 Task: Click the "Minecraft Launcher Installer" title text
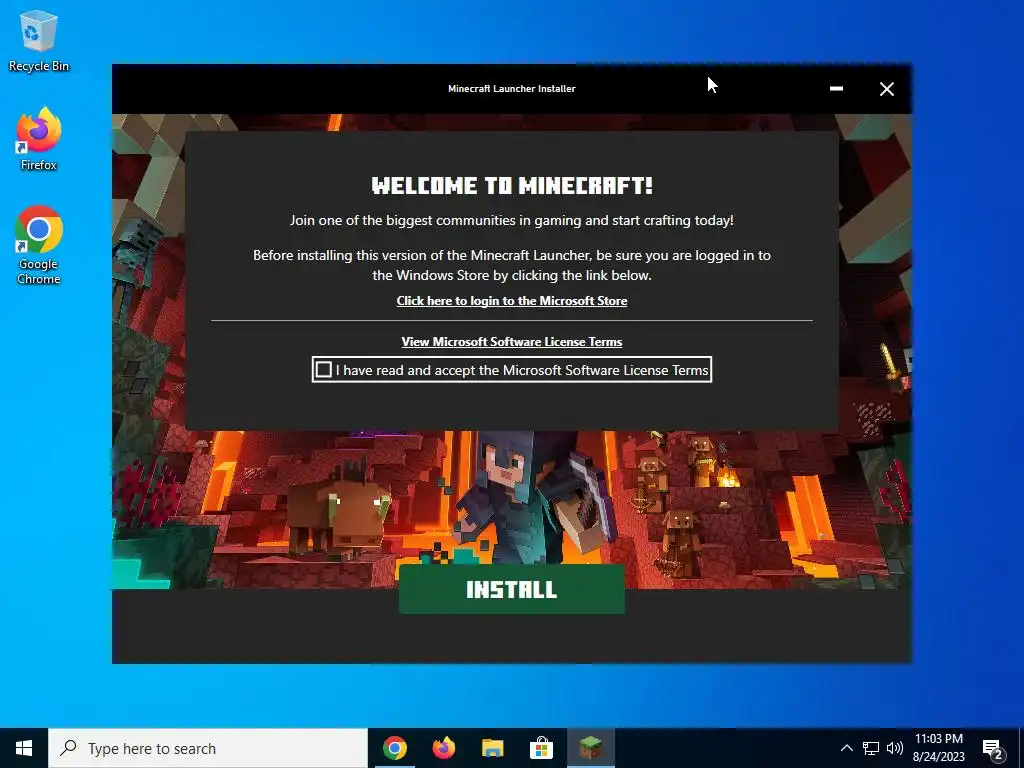511,89
